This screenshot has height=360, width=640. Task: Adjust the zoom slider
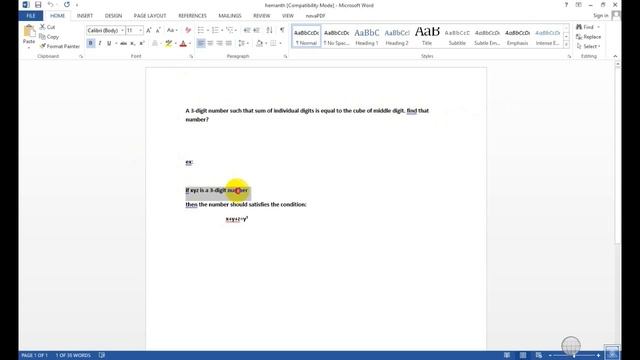574,356
